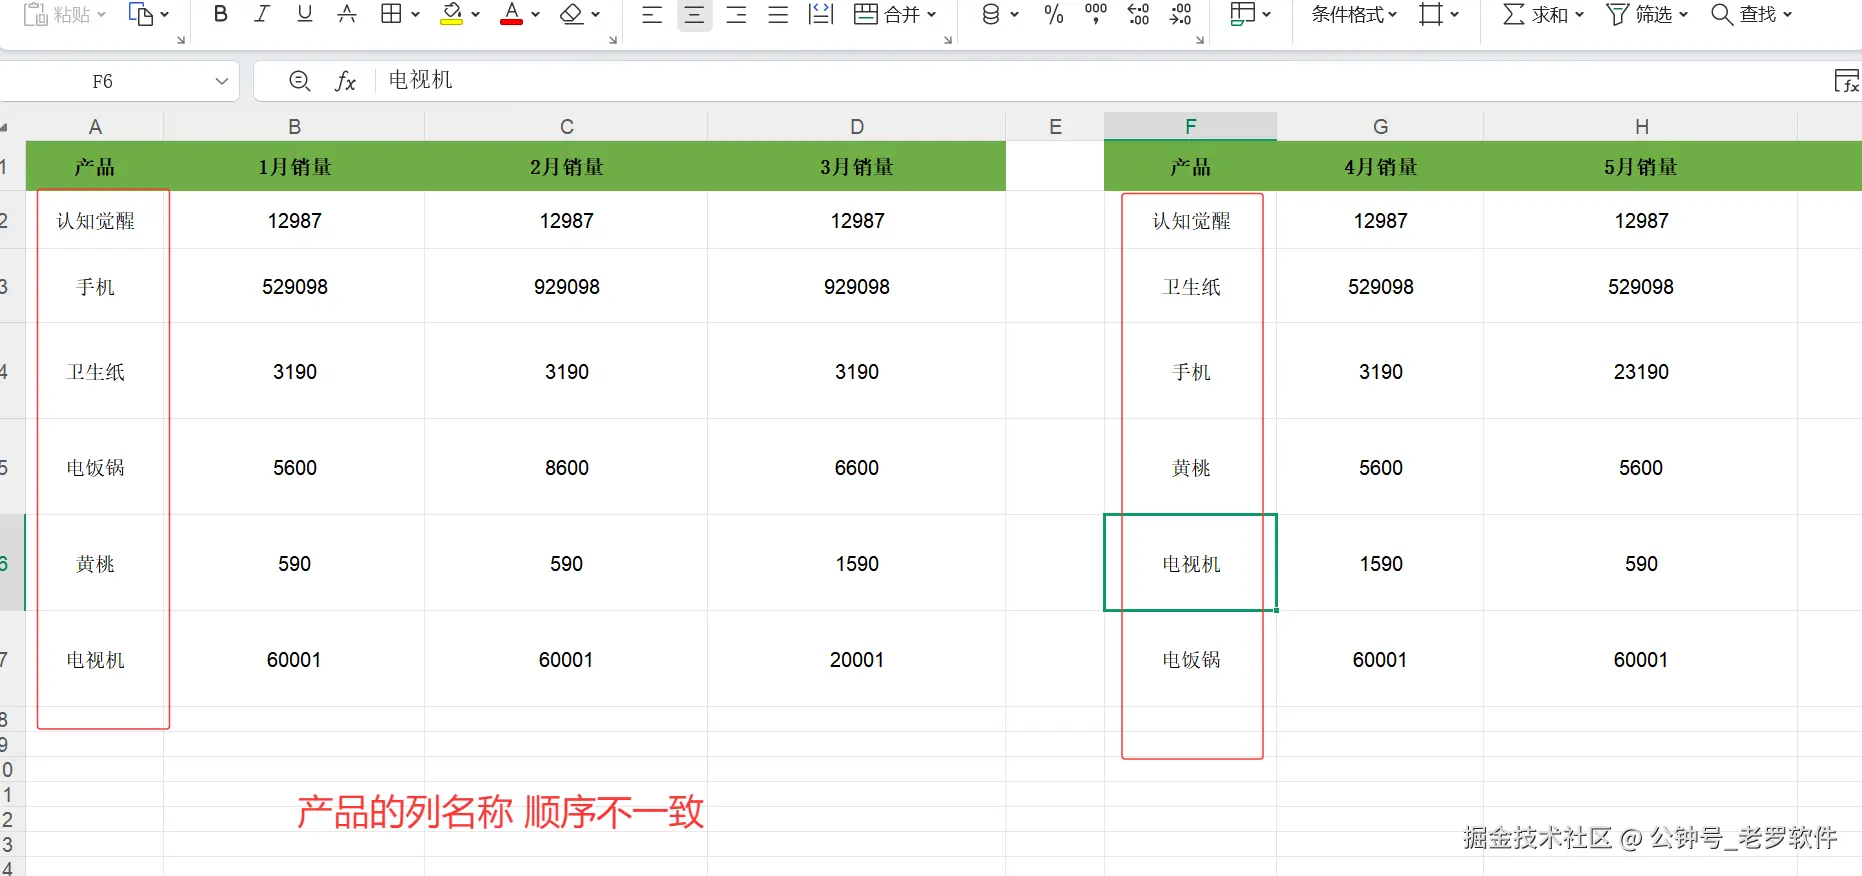Screen dimensions: 1862x876
Task: Select cell 20001 in 3月销量 column
Action: tap(856, 659)
